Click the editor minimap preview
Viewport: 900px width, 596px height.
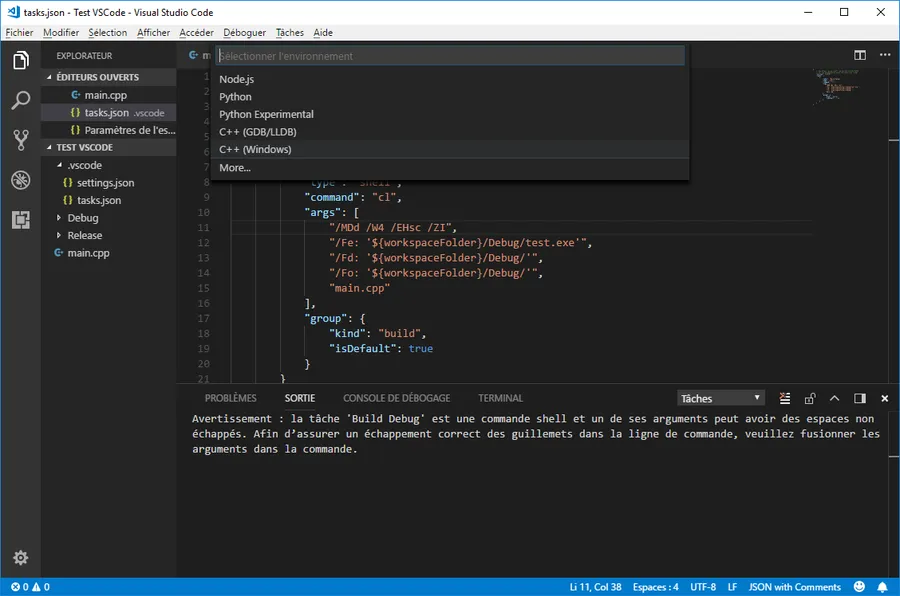(835, 87)
